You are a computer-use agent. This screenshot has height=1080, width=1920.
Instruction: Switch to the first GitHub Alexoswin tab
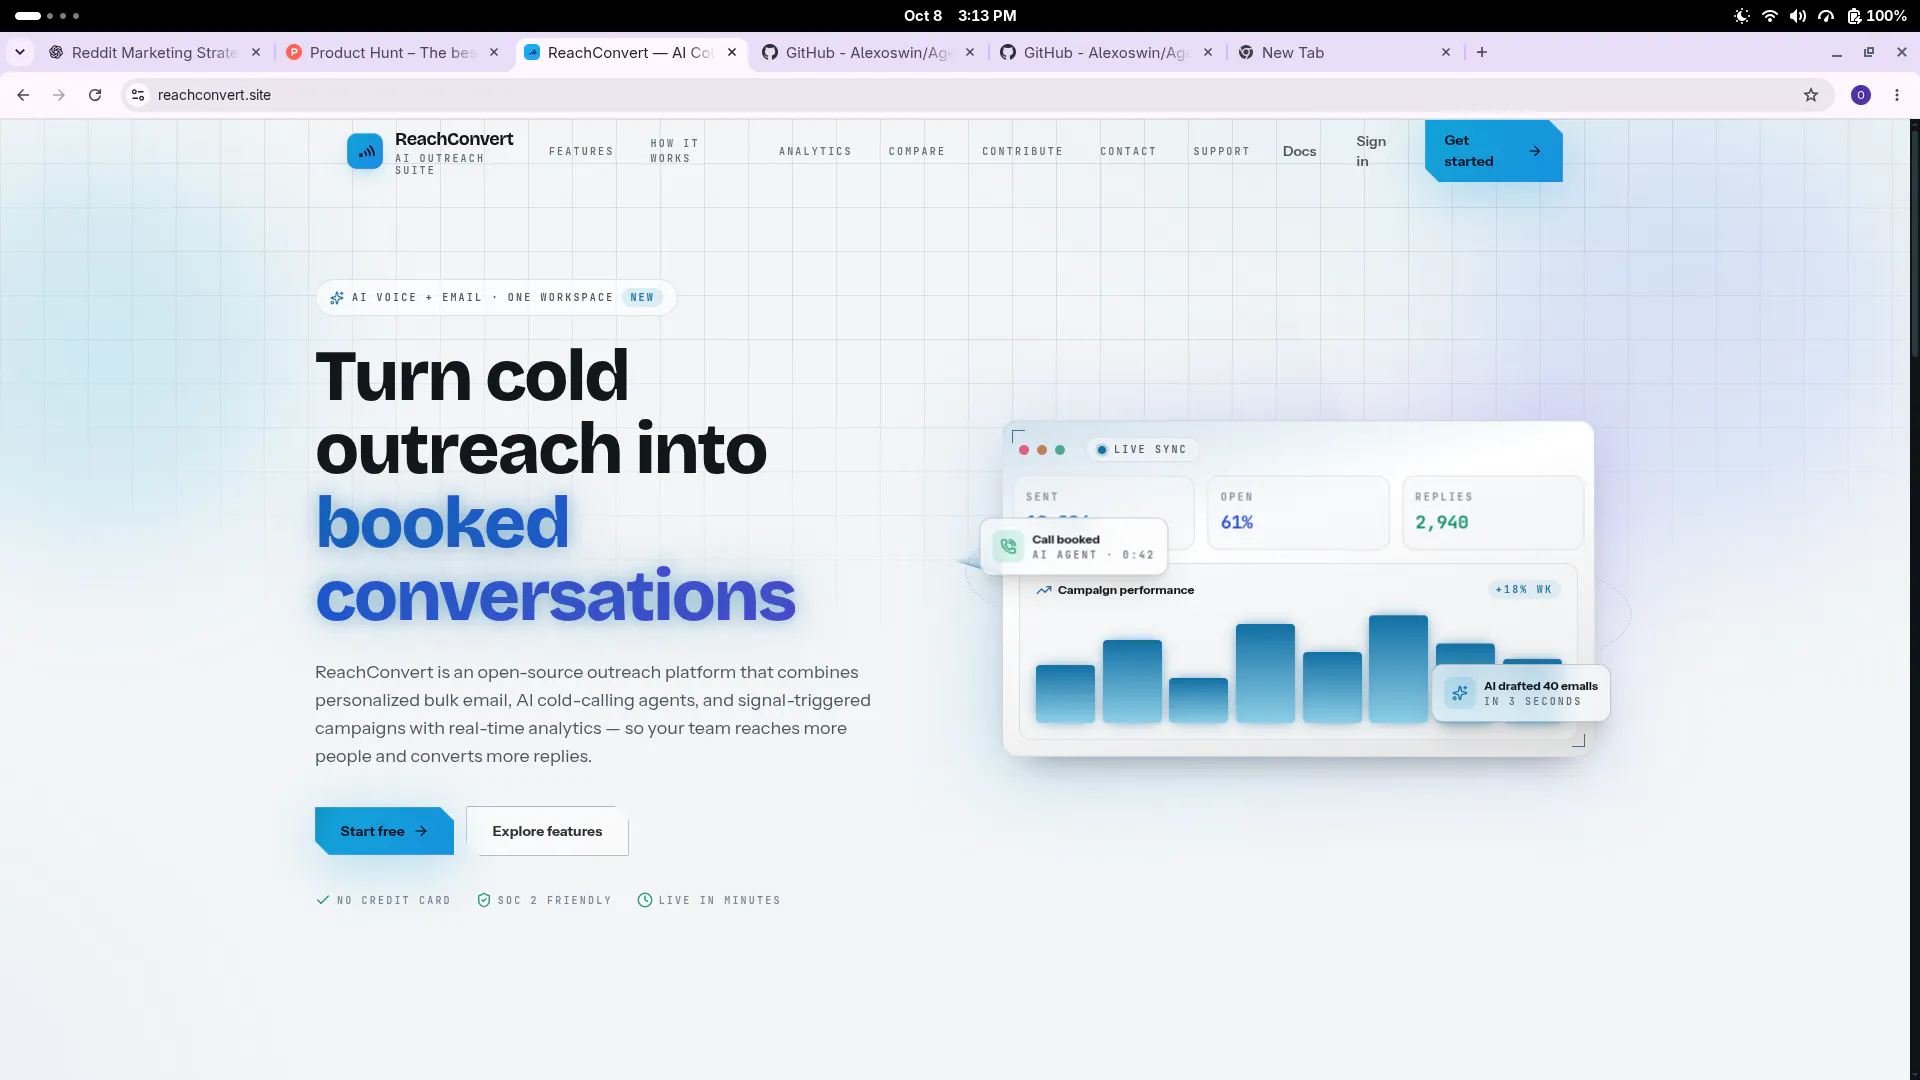pyautogui.click(x=867, y=52)
